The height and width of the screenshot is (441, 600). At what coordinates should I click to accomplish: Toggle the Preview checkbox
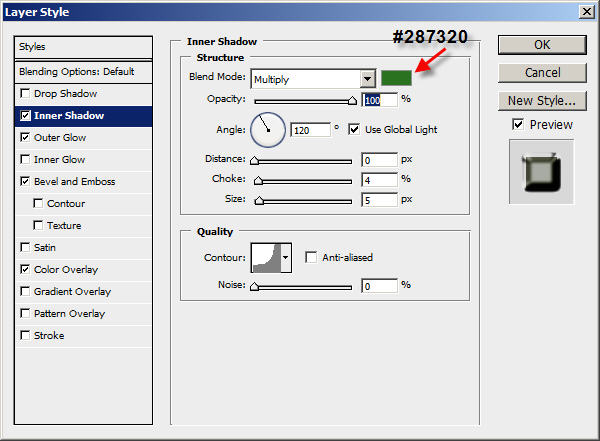(518, 124)
